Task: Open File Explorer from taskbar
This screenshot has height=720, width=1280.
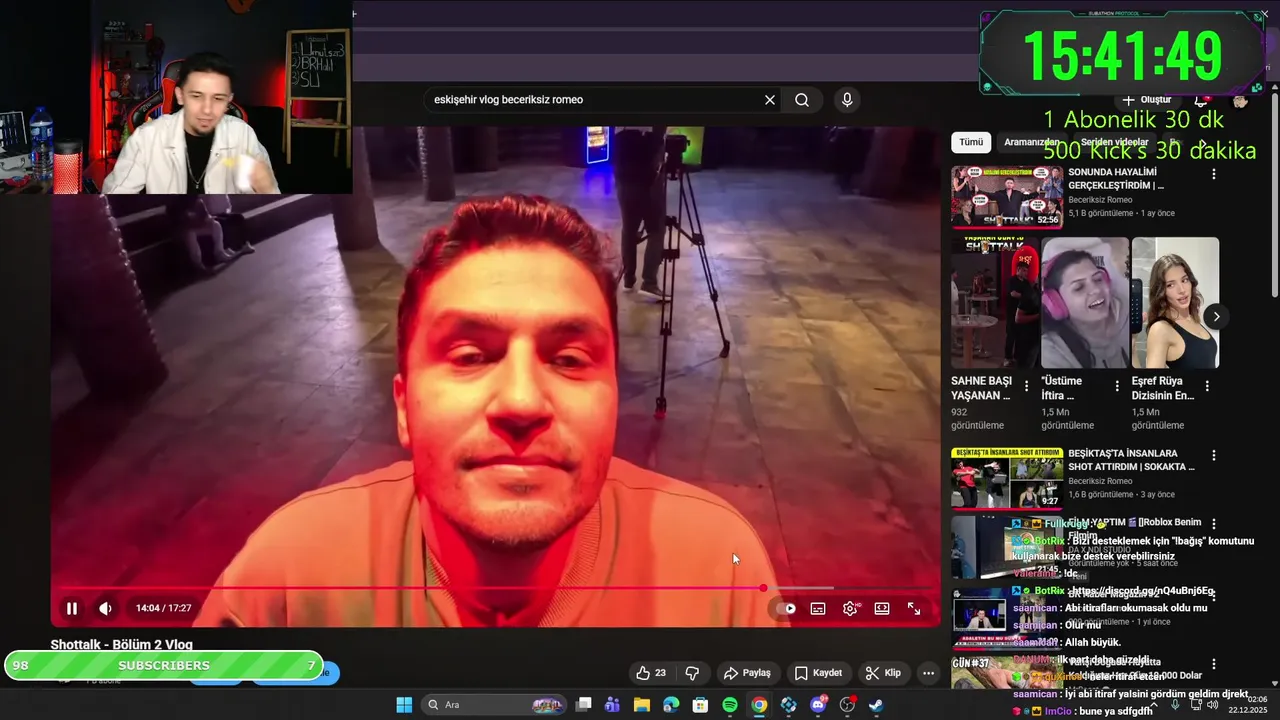Action: (641, 705)
